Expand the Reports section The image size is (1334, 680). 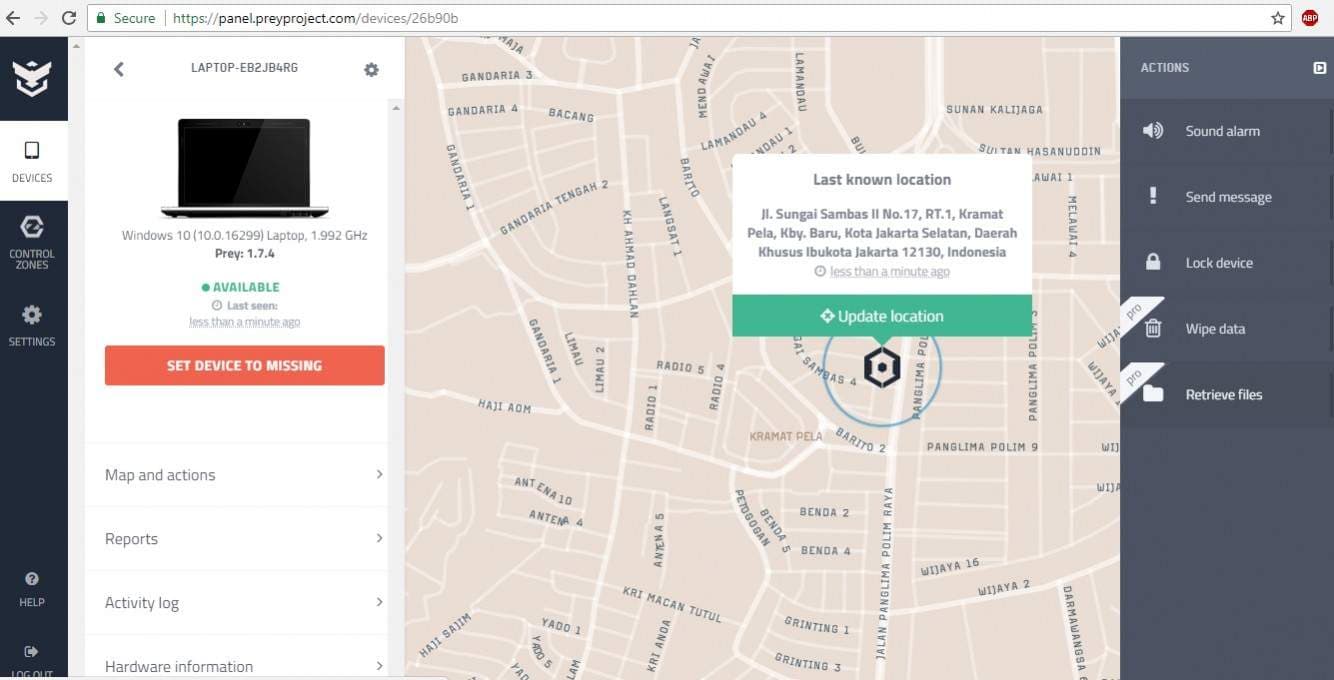245,539
